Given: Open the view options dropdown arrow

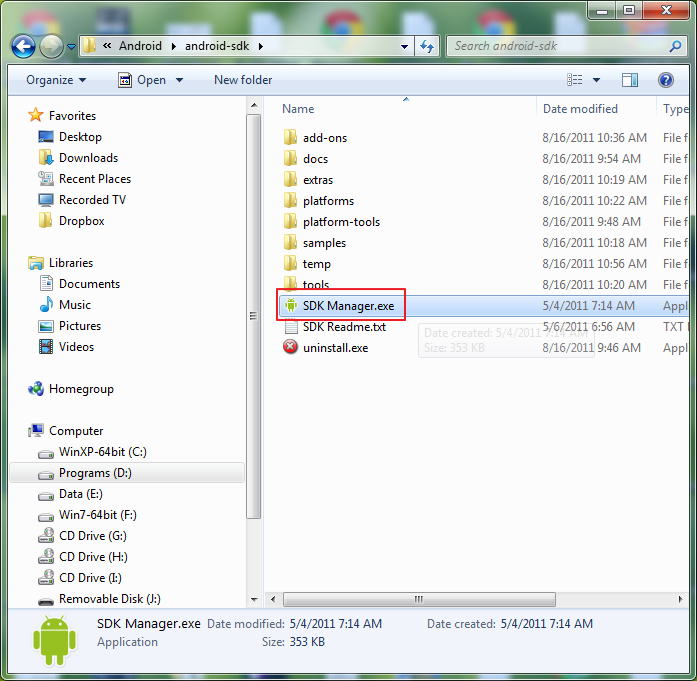Looking at the screenshot, I should tap(597, 80).
